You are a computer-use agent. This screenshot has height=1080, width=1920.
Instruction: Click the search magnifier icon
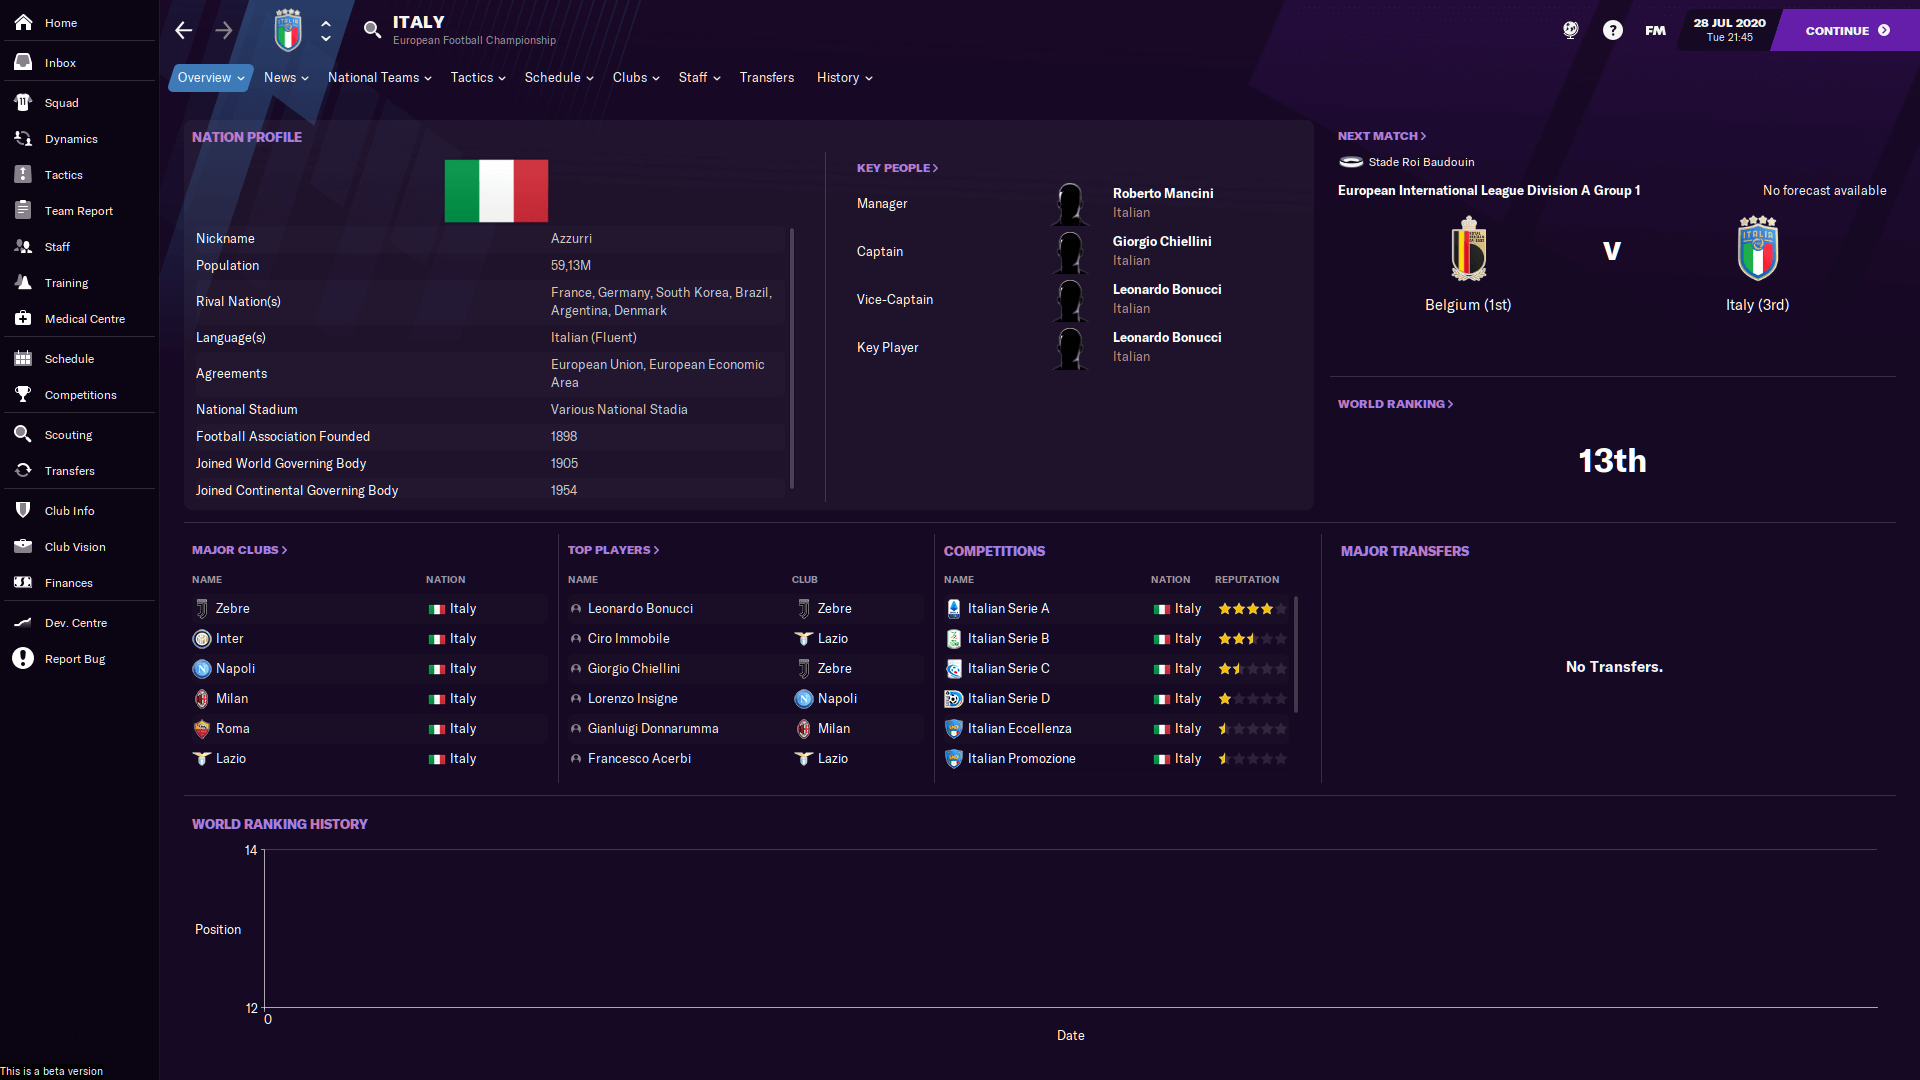tap(372, 30)
